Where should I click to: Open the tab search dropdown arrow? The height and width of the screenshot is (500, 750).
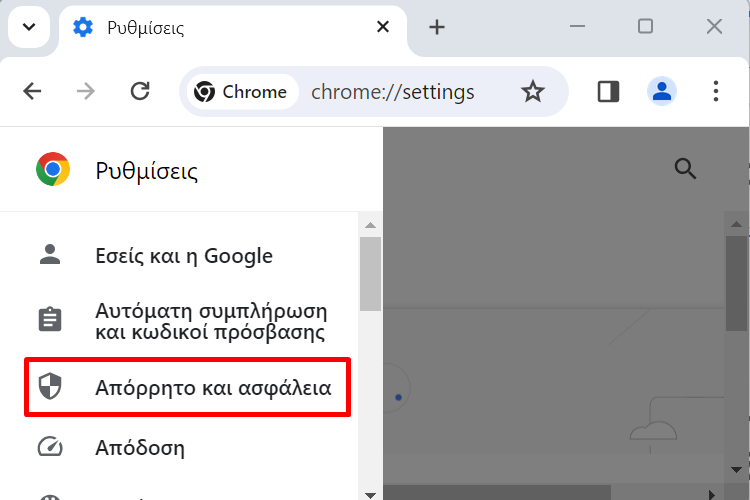(29, 27)
